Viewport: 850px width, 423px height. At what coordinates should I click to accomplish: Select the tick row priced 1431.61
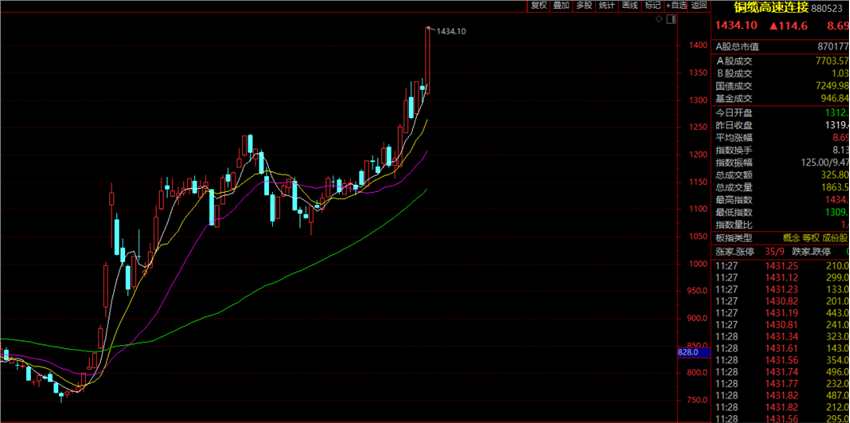[781, 348]
